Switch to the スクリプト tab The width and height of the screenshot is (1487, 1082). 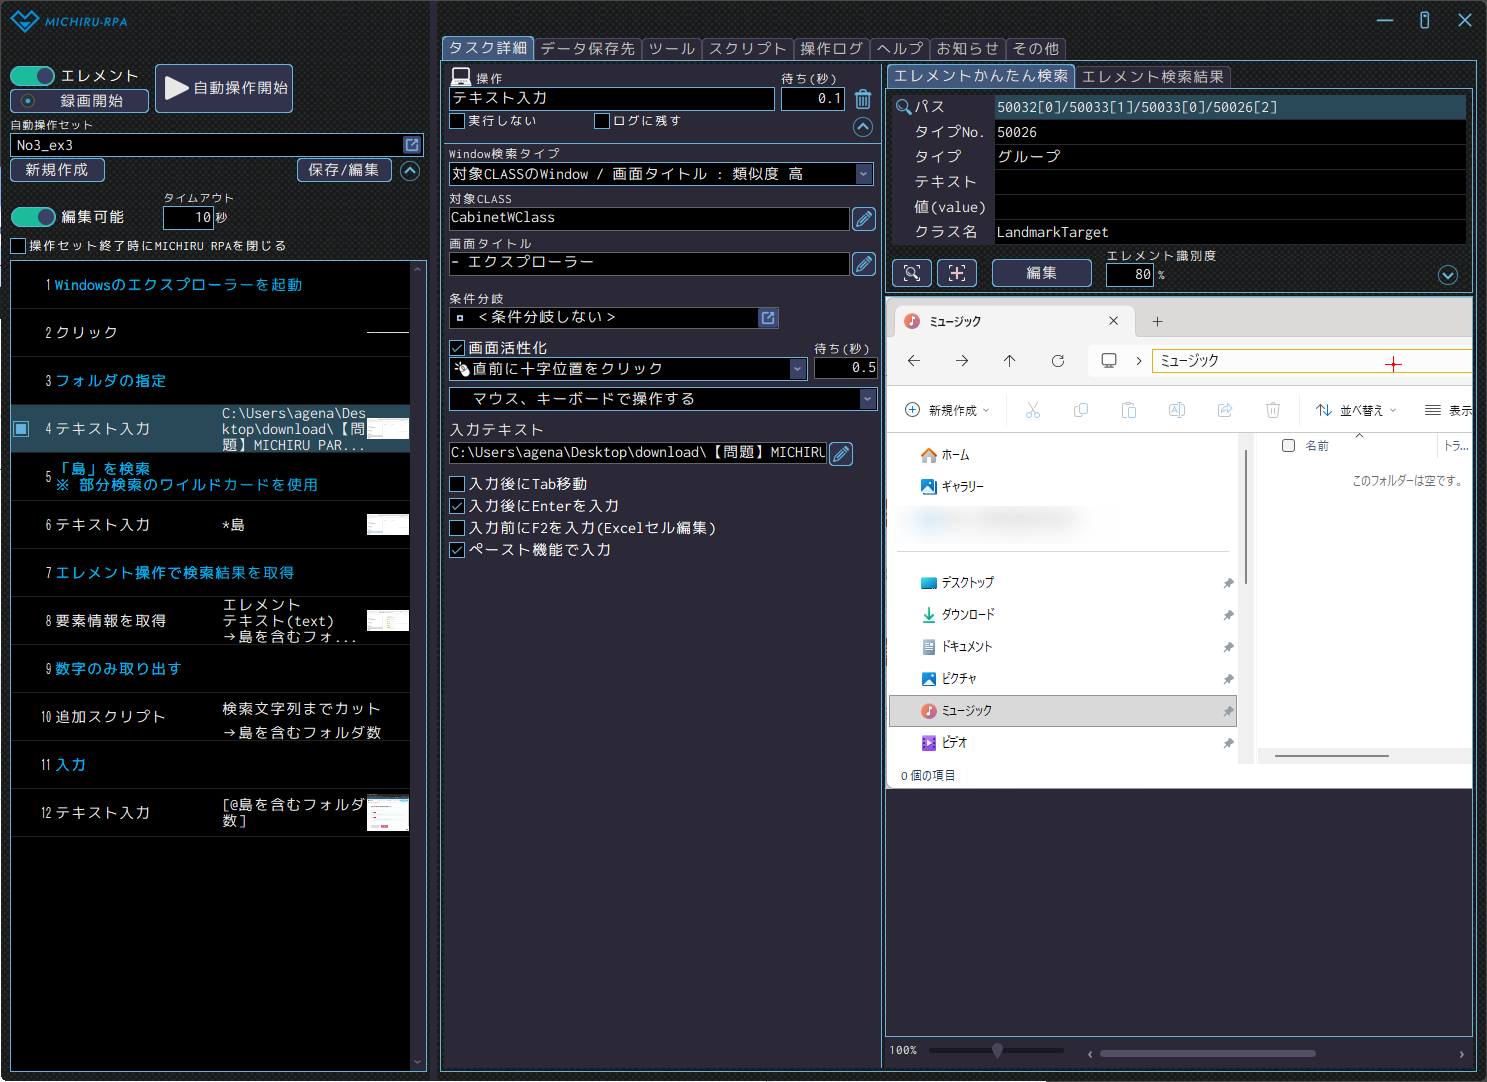coord(747,48)
